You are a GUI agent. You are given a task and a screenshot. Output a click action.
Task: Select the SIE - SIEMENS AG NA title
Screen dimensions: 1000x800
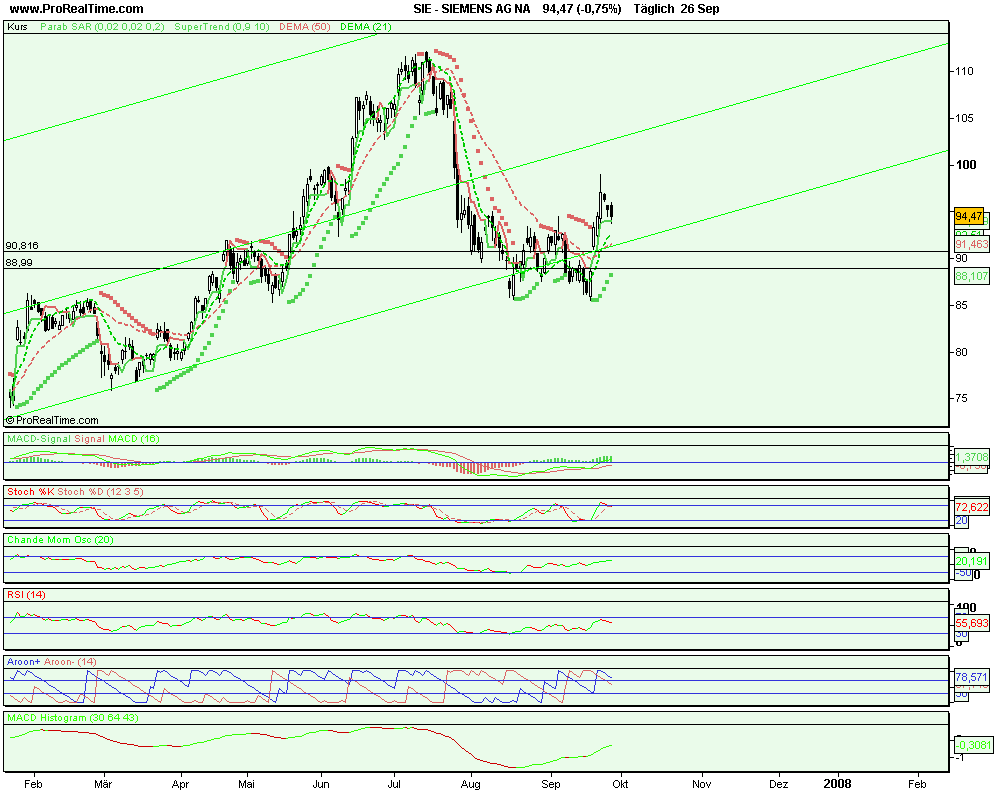click(x=471, y=9)
